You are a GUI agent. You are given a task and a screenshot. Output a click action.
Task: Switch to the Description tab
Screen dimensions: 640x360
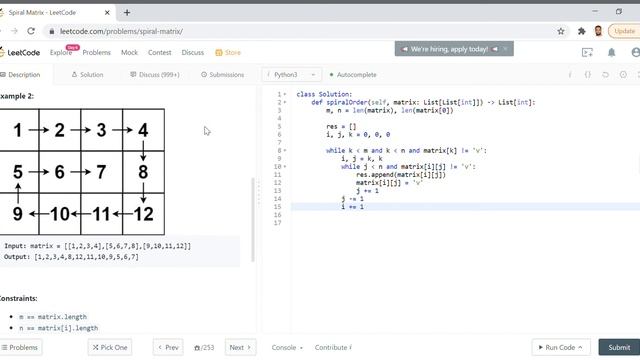20,75
